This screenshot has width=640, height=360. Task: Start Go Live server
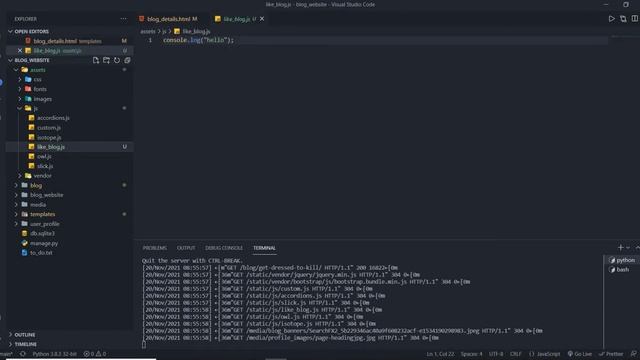pyautogui.click(x=580, y=354)
